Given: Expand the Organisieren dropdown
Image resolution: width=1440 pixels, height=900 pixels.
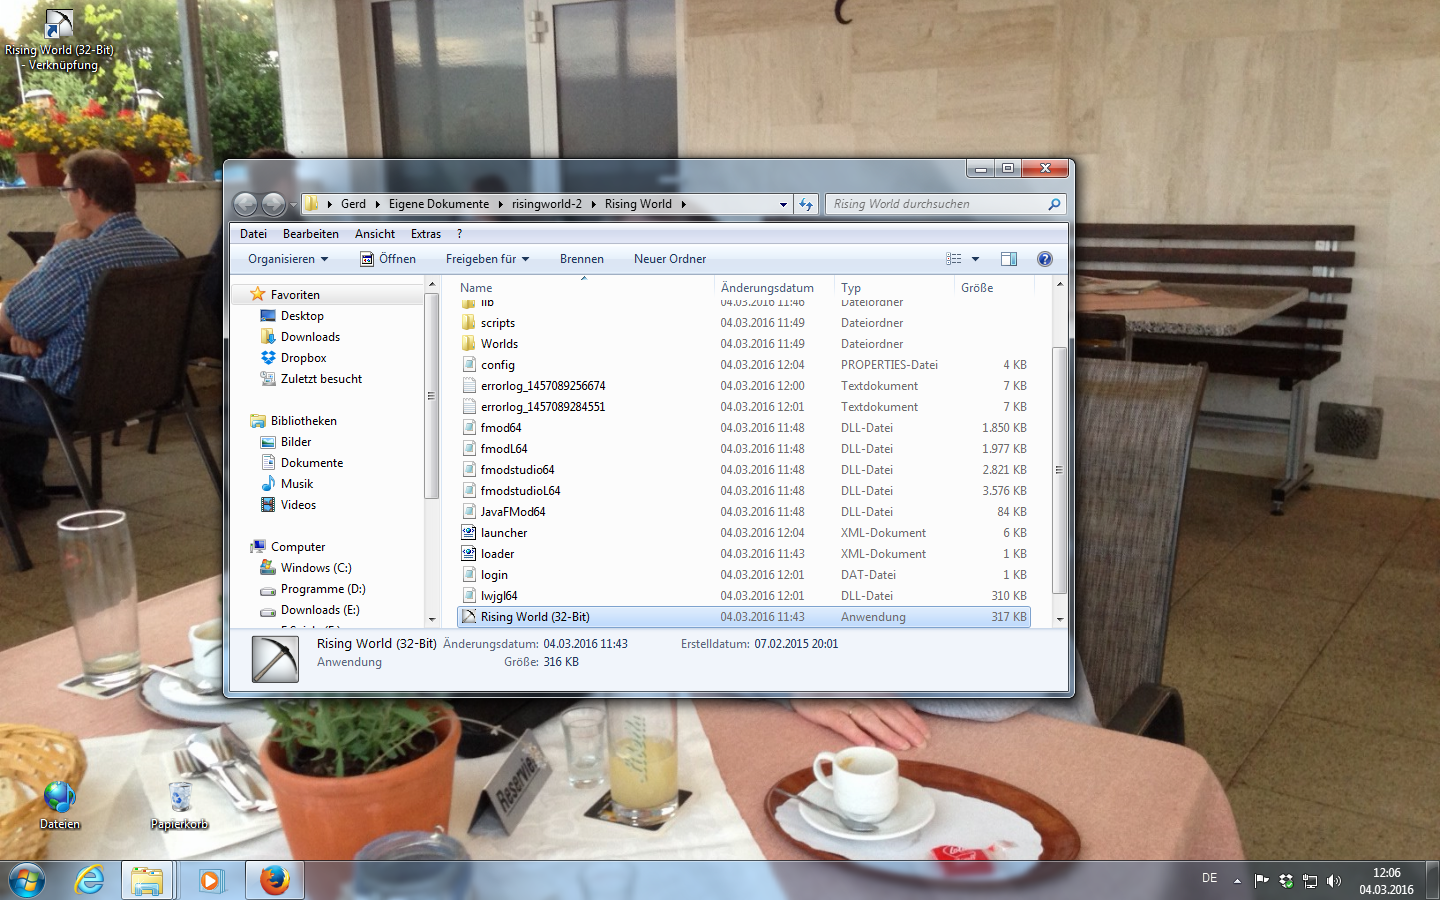Looking at the screenshot, I should (288, 259).
